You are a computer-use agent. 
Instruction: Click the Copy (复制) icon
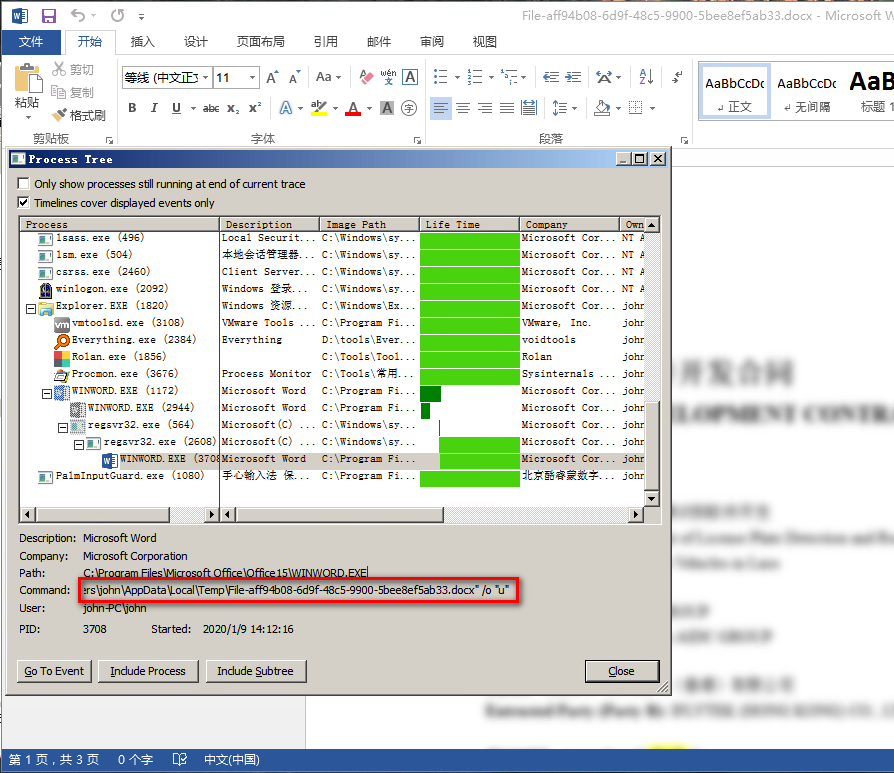(x=59, y=92)
